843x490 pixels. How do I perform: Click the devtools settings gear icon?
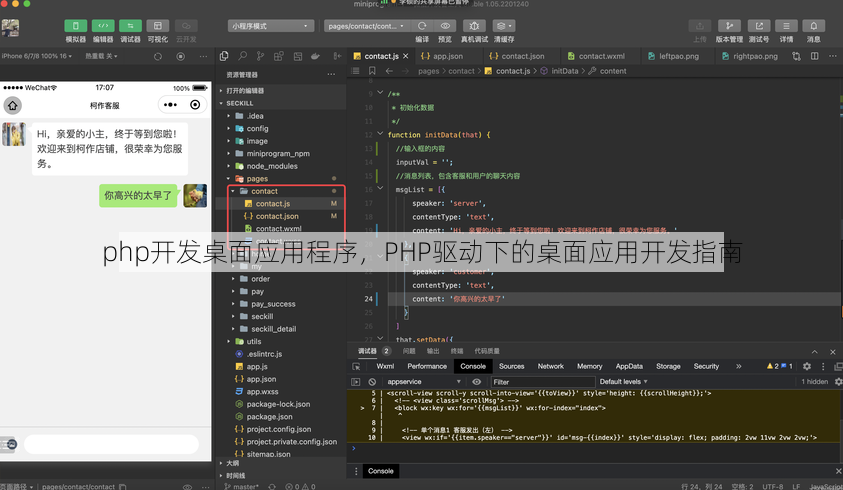pos(806,366)
